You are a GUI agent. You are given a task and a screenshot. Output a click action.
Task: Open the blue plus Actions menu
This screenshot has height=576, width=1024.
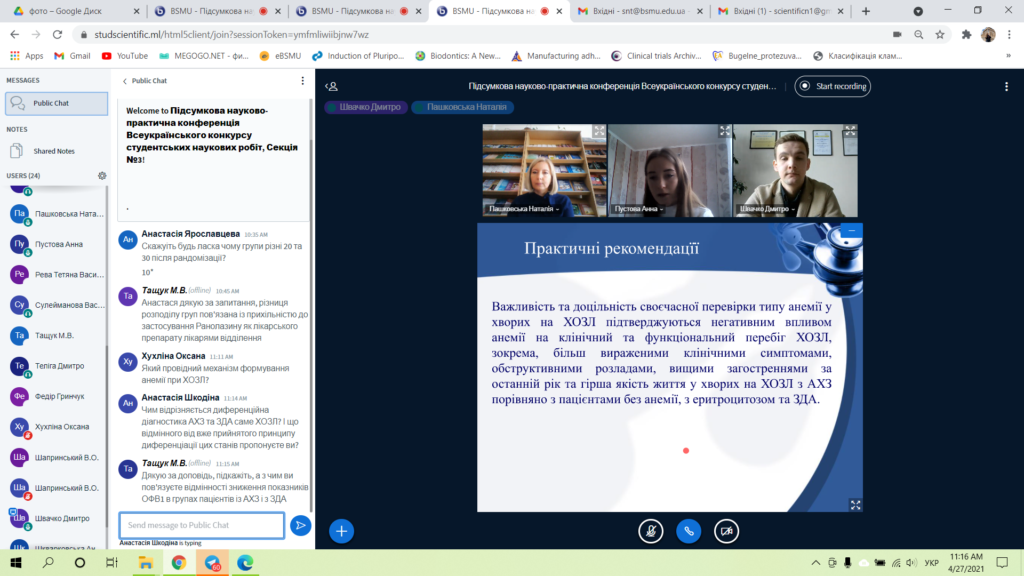pos(342,531)
